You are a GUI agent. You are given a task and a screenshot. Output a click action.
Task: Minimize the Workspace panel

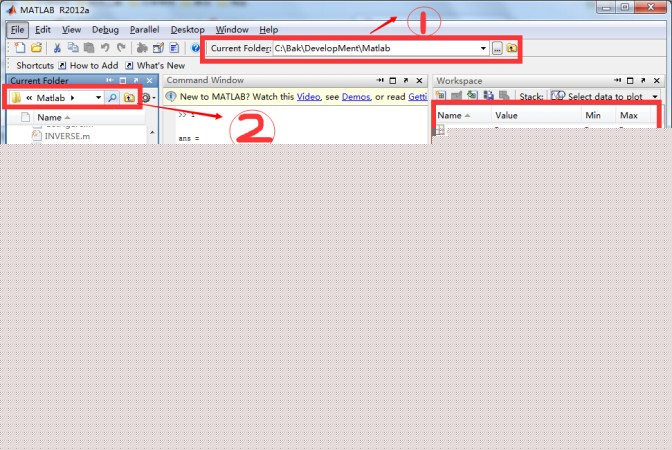point(617,80)
